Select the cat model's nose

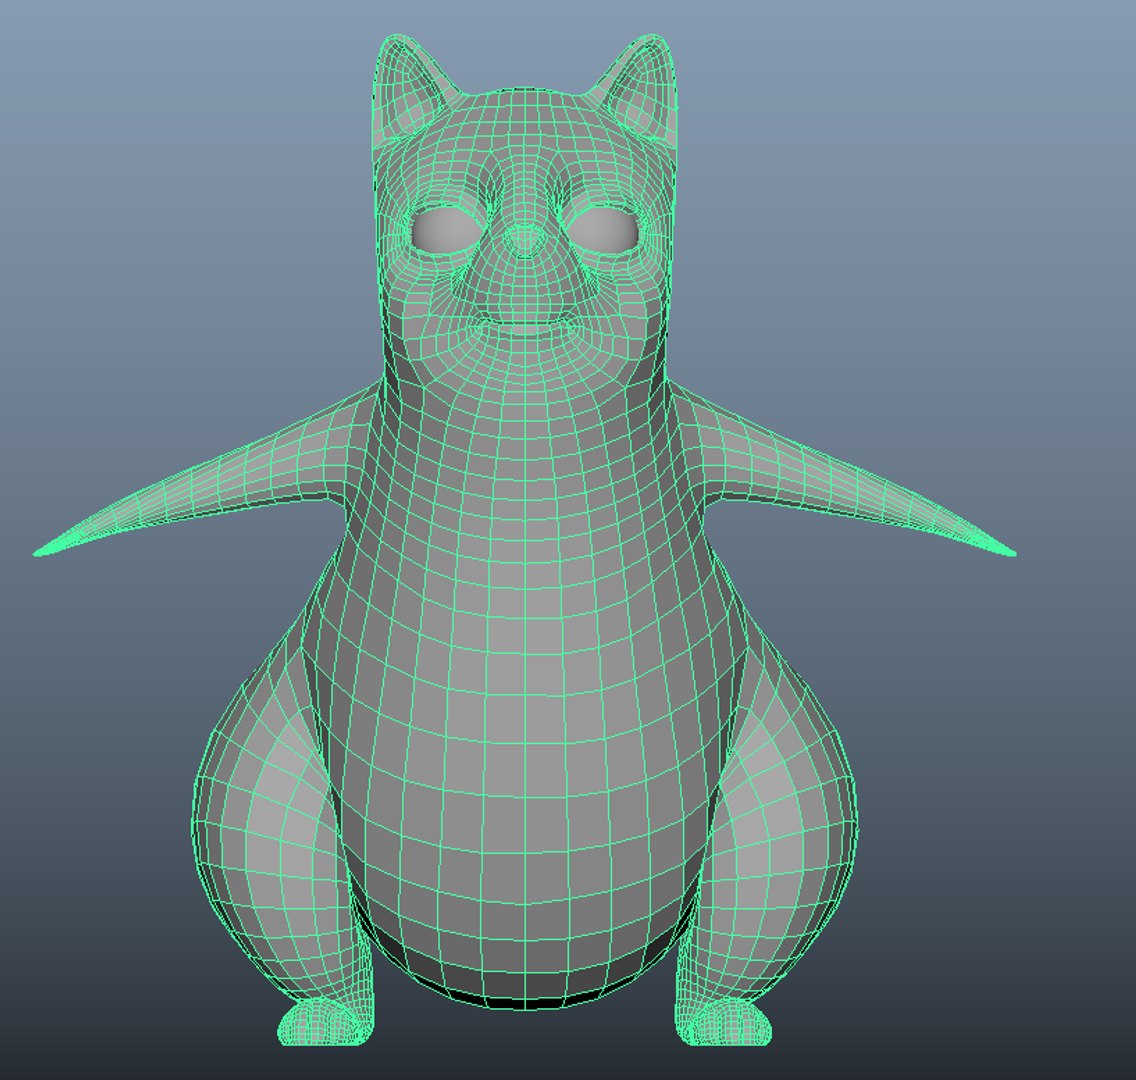[x=524, y=240]
